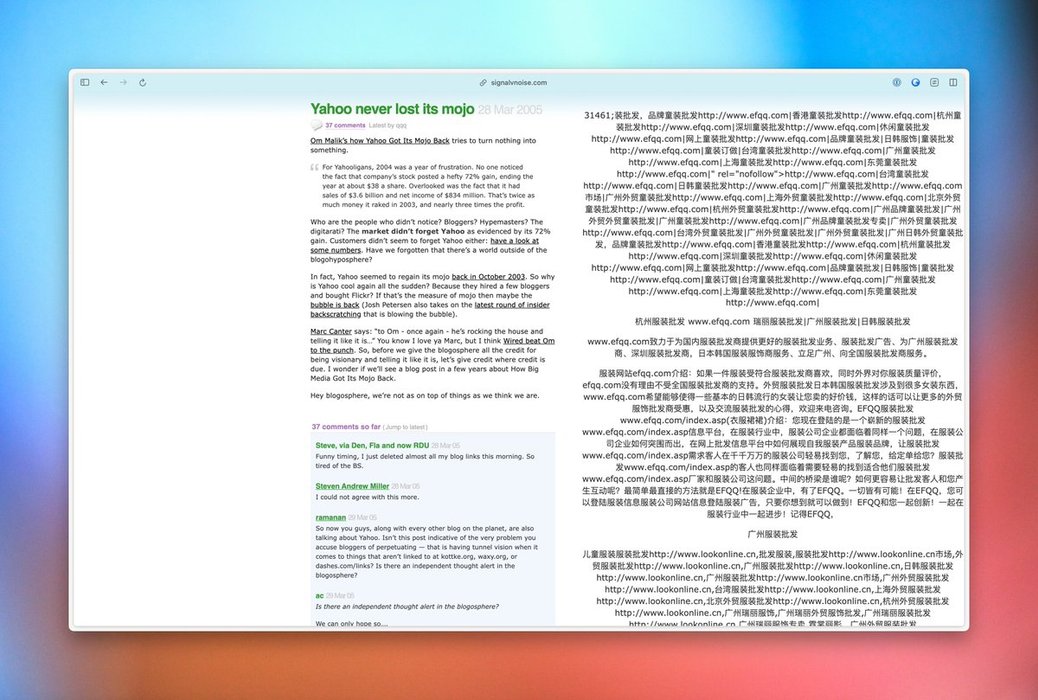Open the 'bubble is back' link
This screenshot has height=700, width=1038.
coord(335,305)
